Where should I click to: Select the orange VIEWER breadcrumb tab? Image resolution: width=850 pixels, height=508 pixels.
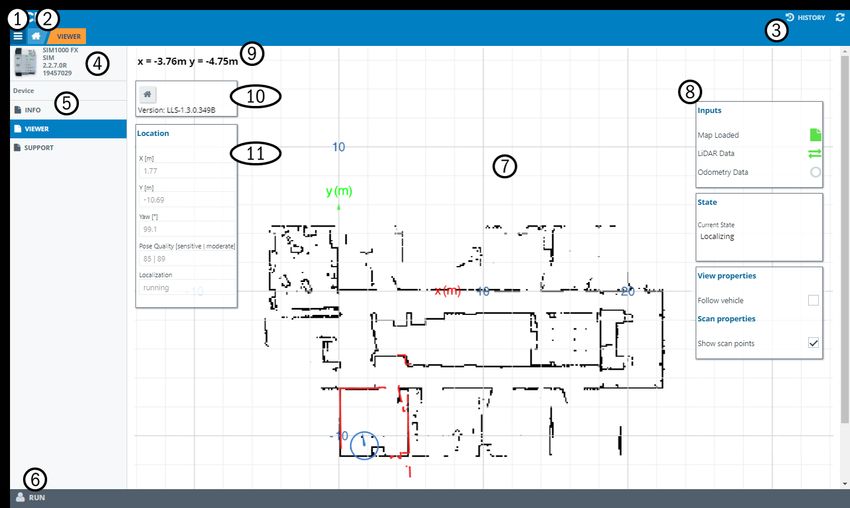[68, 36]
